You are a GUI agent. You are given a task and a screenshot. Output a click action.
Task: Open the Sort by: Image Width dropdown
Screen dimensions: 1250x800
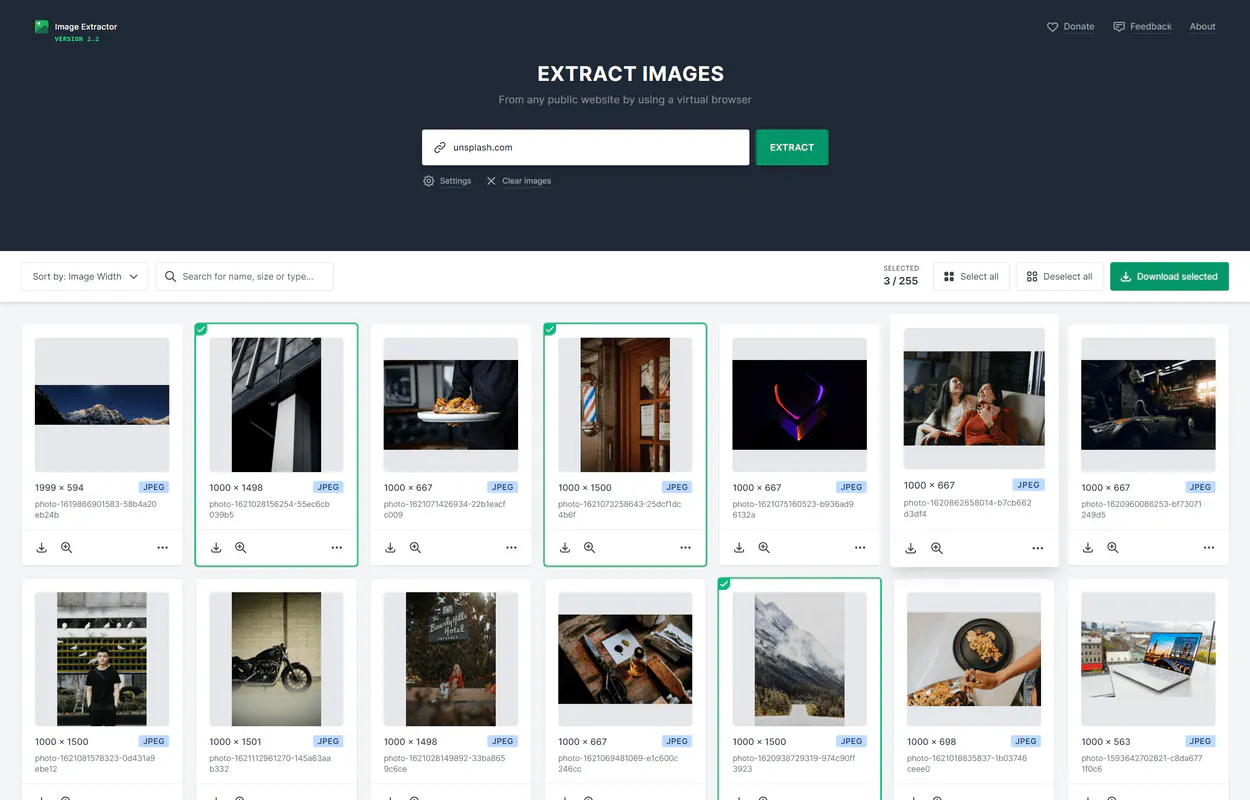click(x=85, y=277)
